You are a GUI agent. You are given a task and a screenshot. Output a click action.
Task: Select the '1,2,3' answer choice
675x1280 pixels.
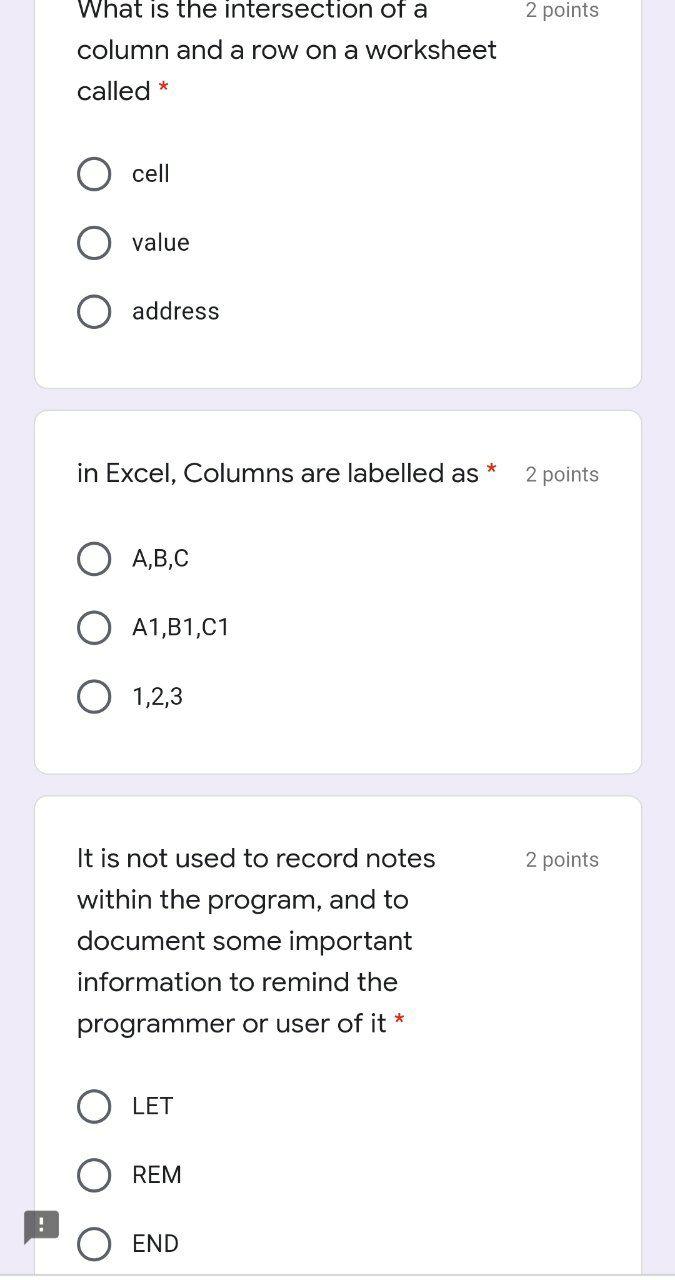(94, 696)
